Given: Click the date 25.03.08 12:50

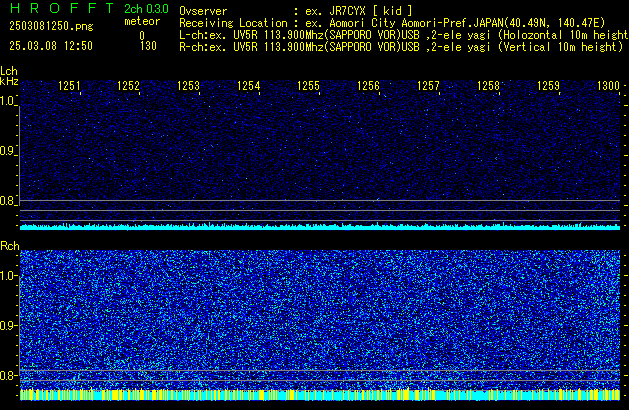Looking at the screenshot, I should click(x=51, y=46).
